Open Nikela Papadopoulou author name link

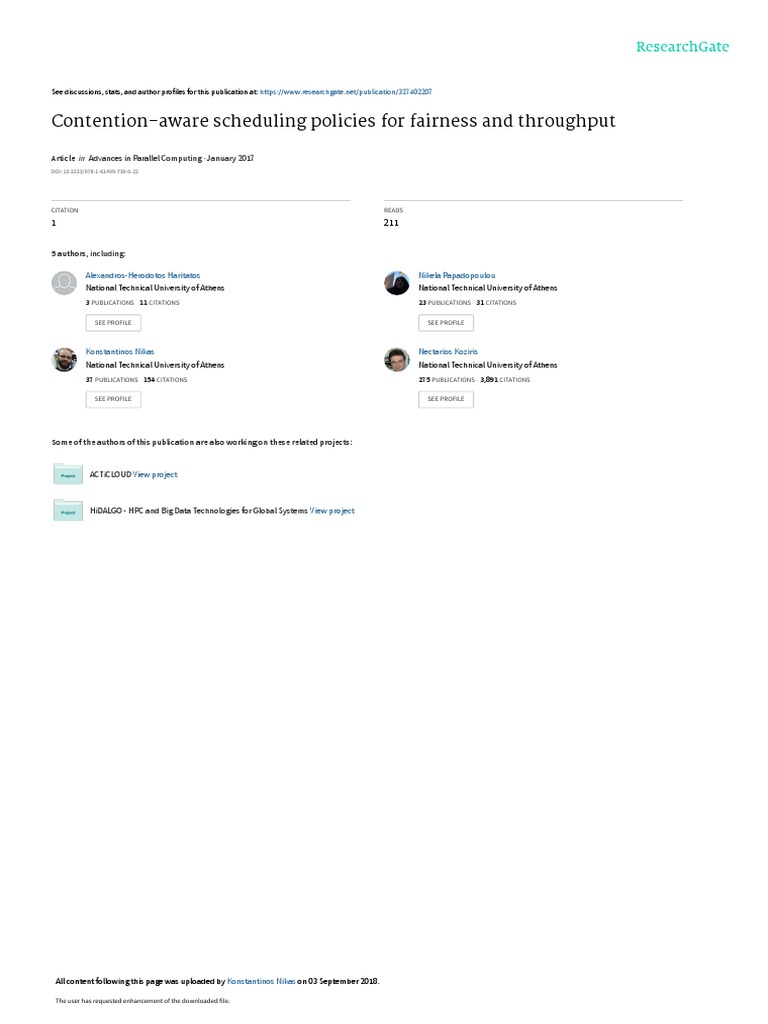[x=456, y=276]
